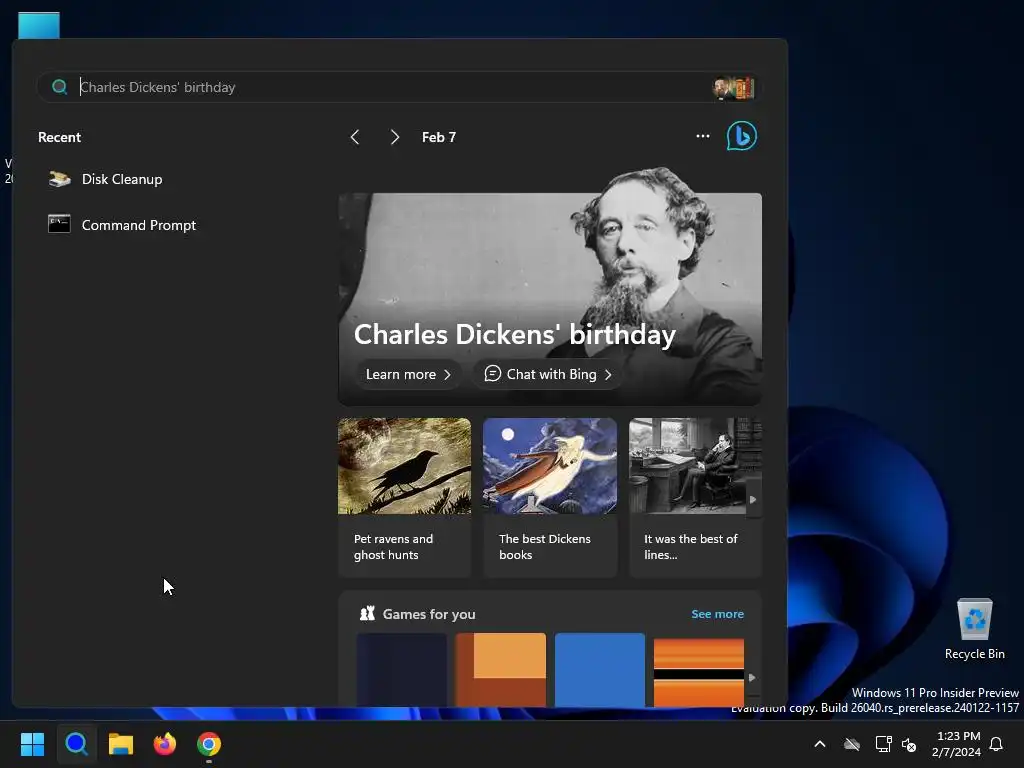The width and height of the screenshot is (1024, 768).
Task: Click the Charles Dickens' birthday headline
Action: tap(515, 334)
